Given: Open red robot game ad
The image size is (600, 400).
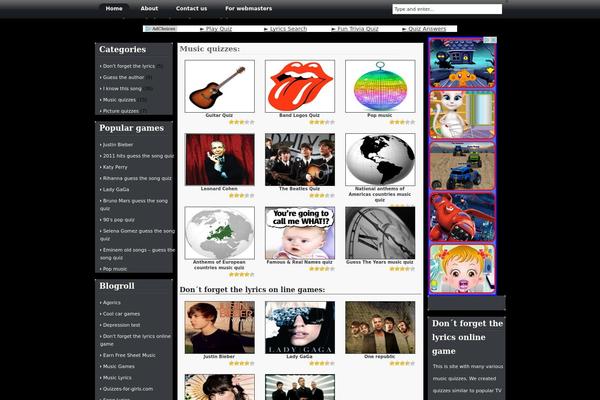Looking at the screenshot, I should [462, 217].
